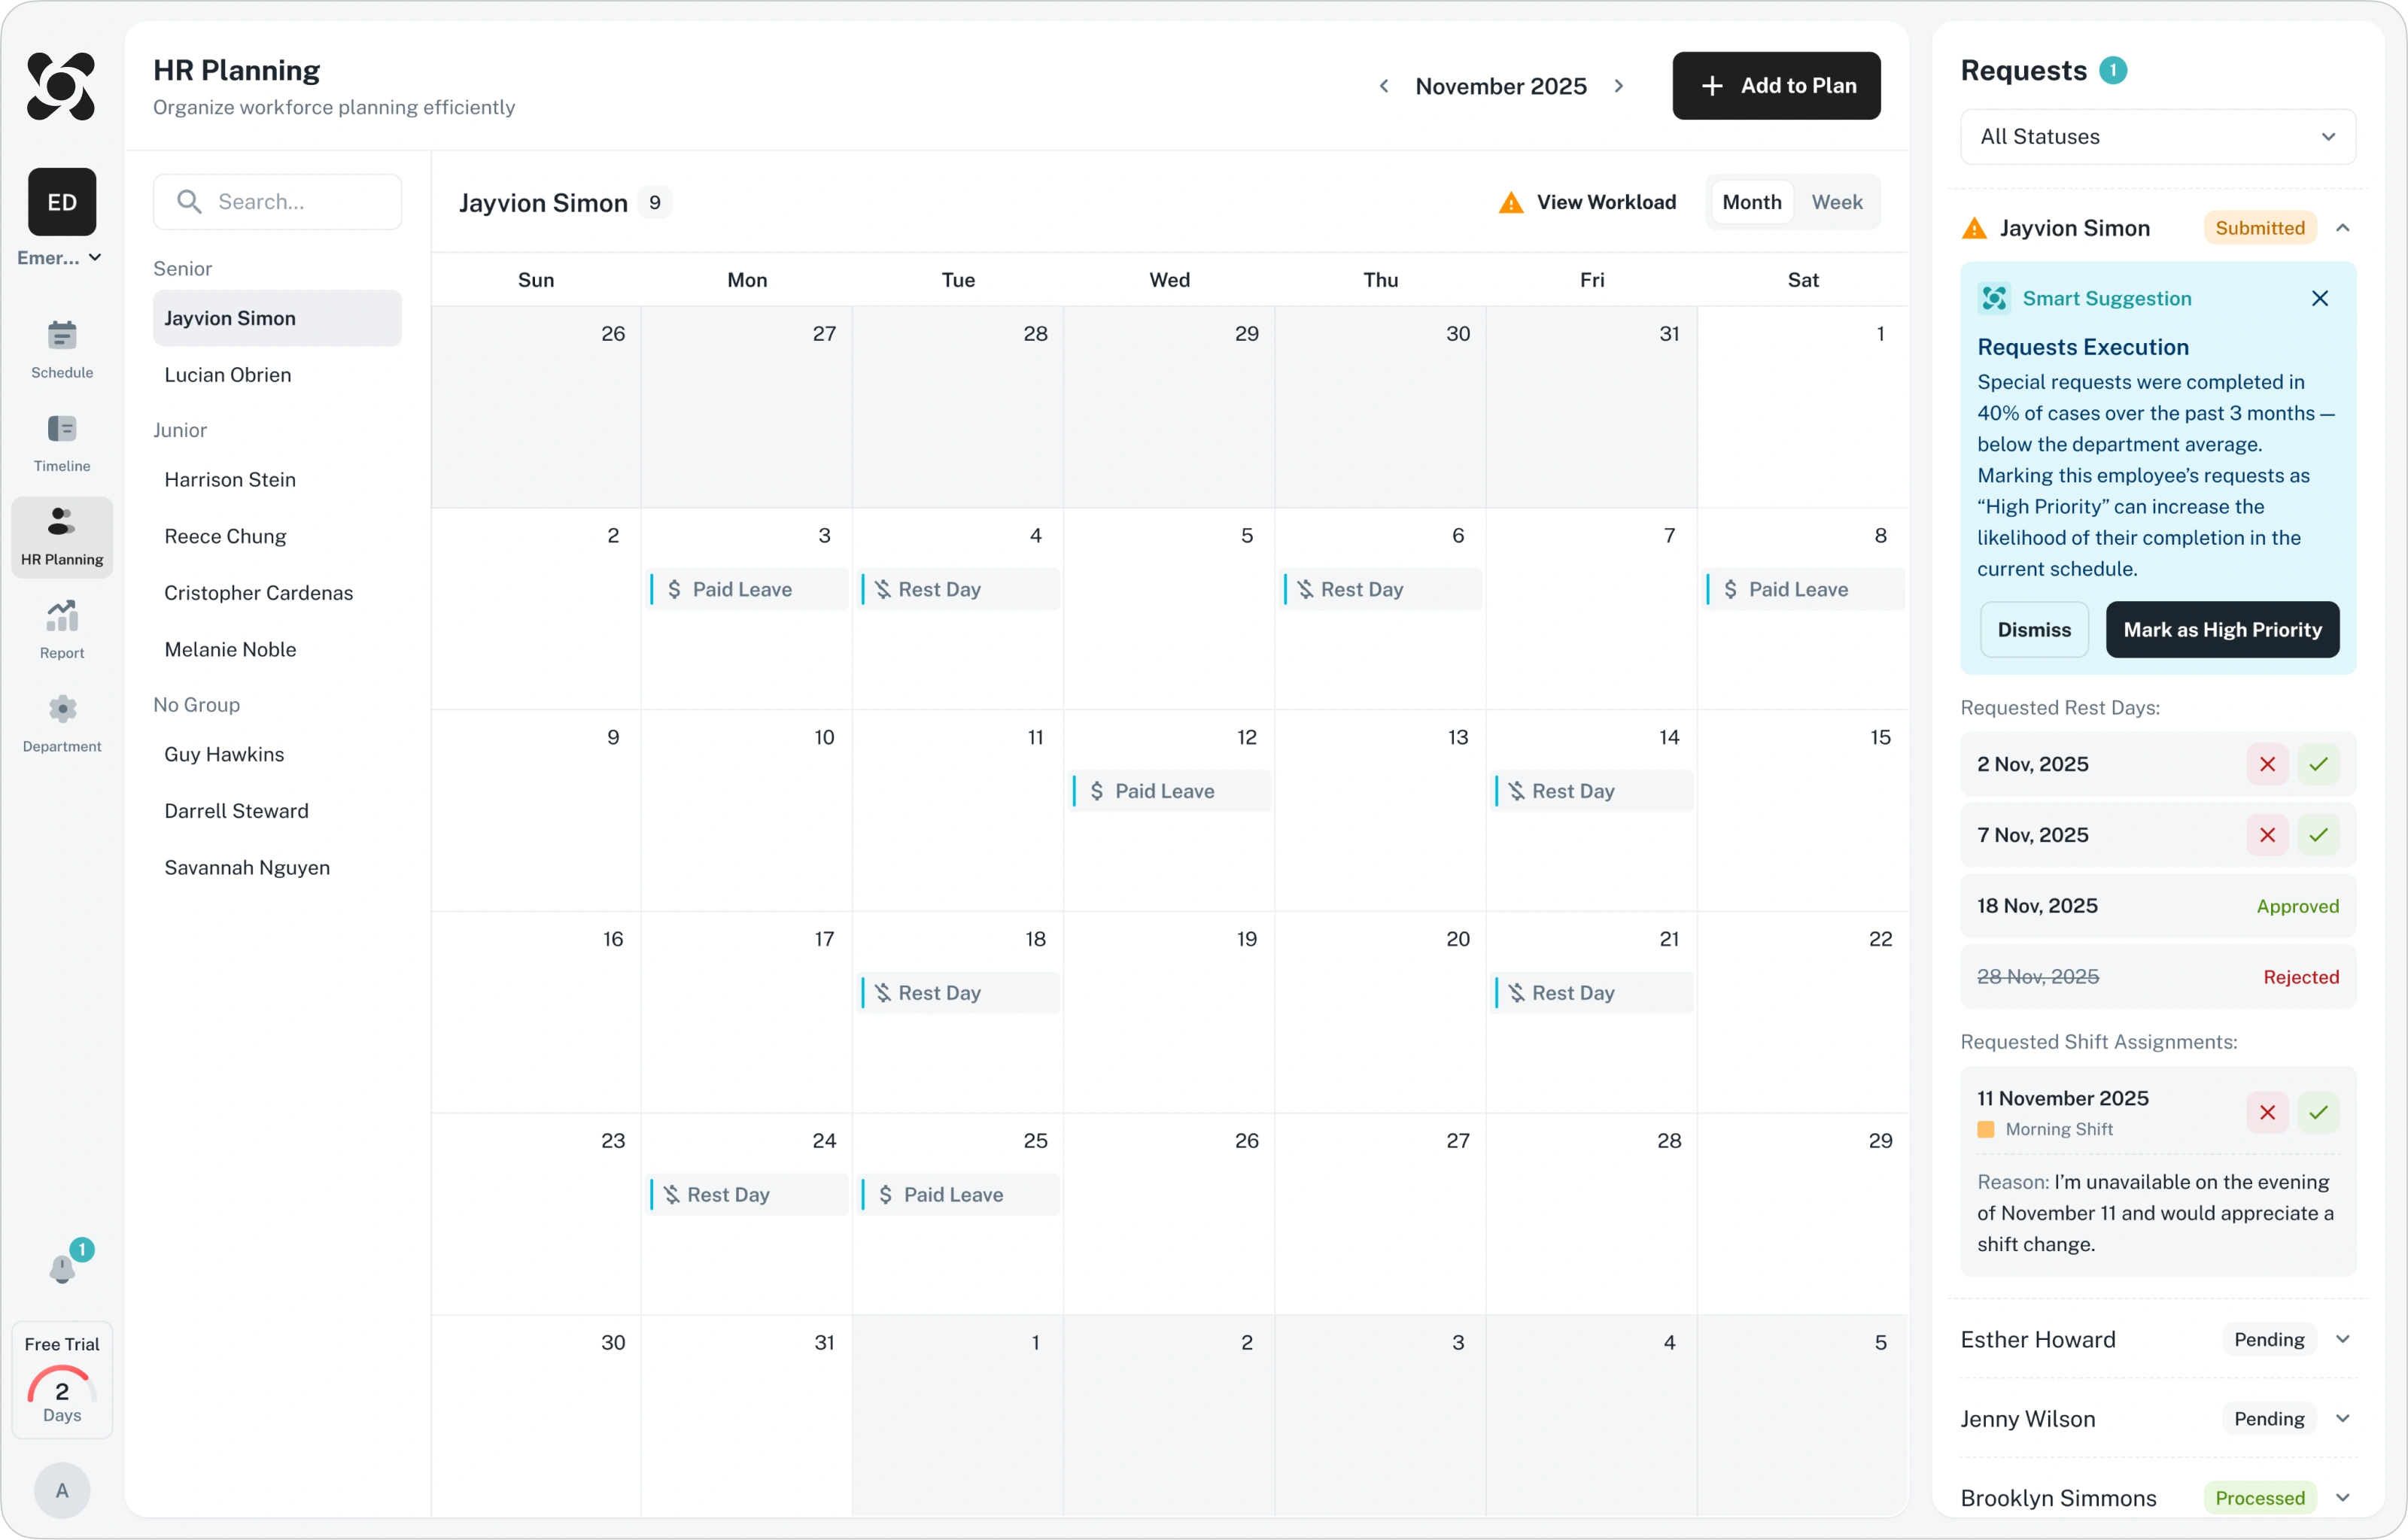
Task: Click the Mark as High Priority button
Action: click(2222, 629)
